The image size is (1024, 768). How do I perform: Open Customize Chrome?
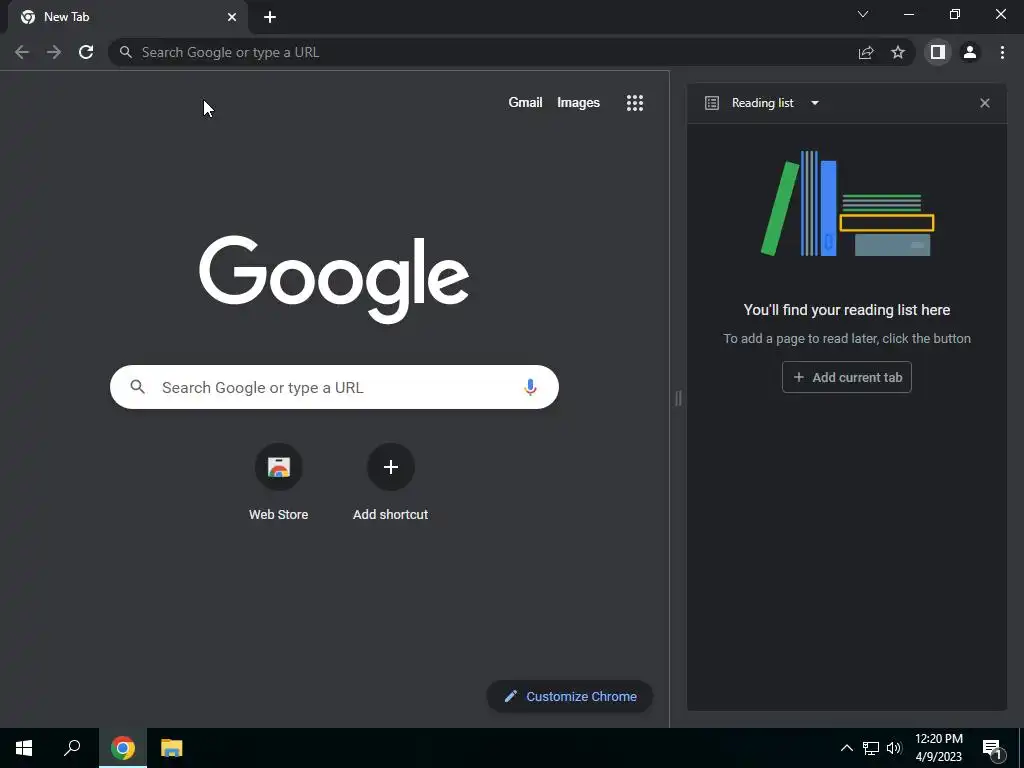pyautogui.click(x=569, y=697)
